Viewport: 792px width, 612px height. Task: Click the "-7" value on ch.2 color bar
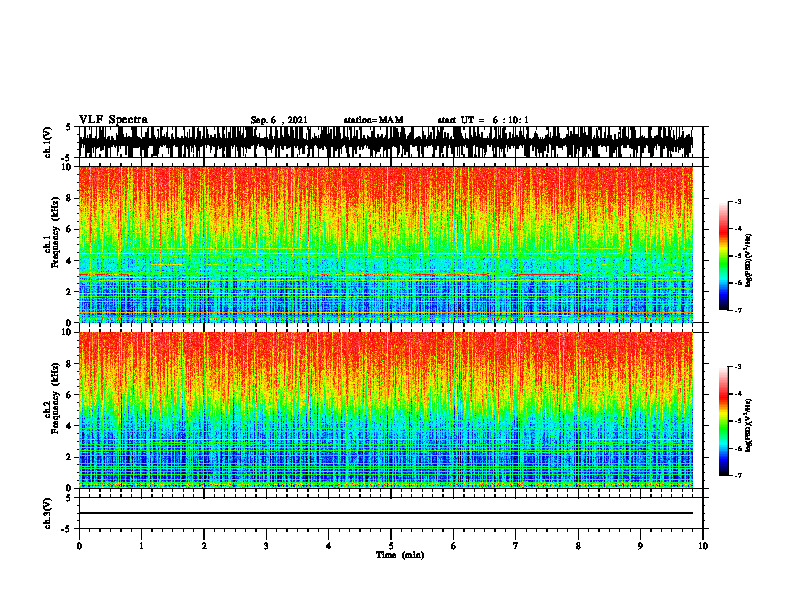pyautogui.click(x=738, y=475)
